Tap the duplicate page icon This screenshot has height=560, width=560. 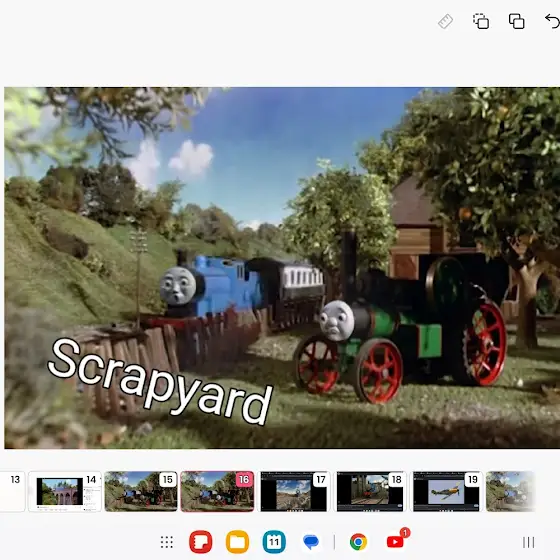click(516, 21)
